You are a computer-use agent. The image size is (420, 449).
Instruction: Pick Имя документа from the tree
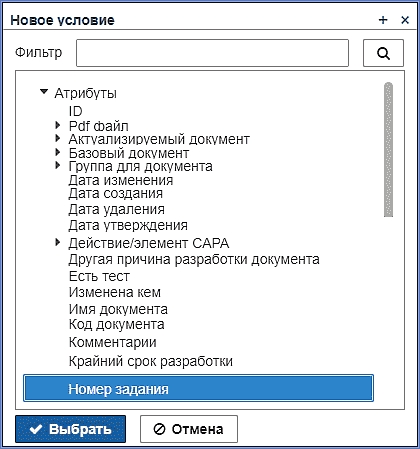click(118, 309)
